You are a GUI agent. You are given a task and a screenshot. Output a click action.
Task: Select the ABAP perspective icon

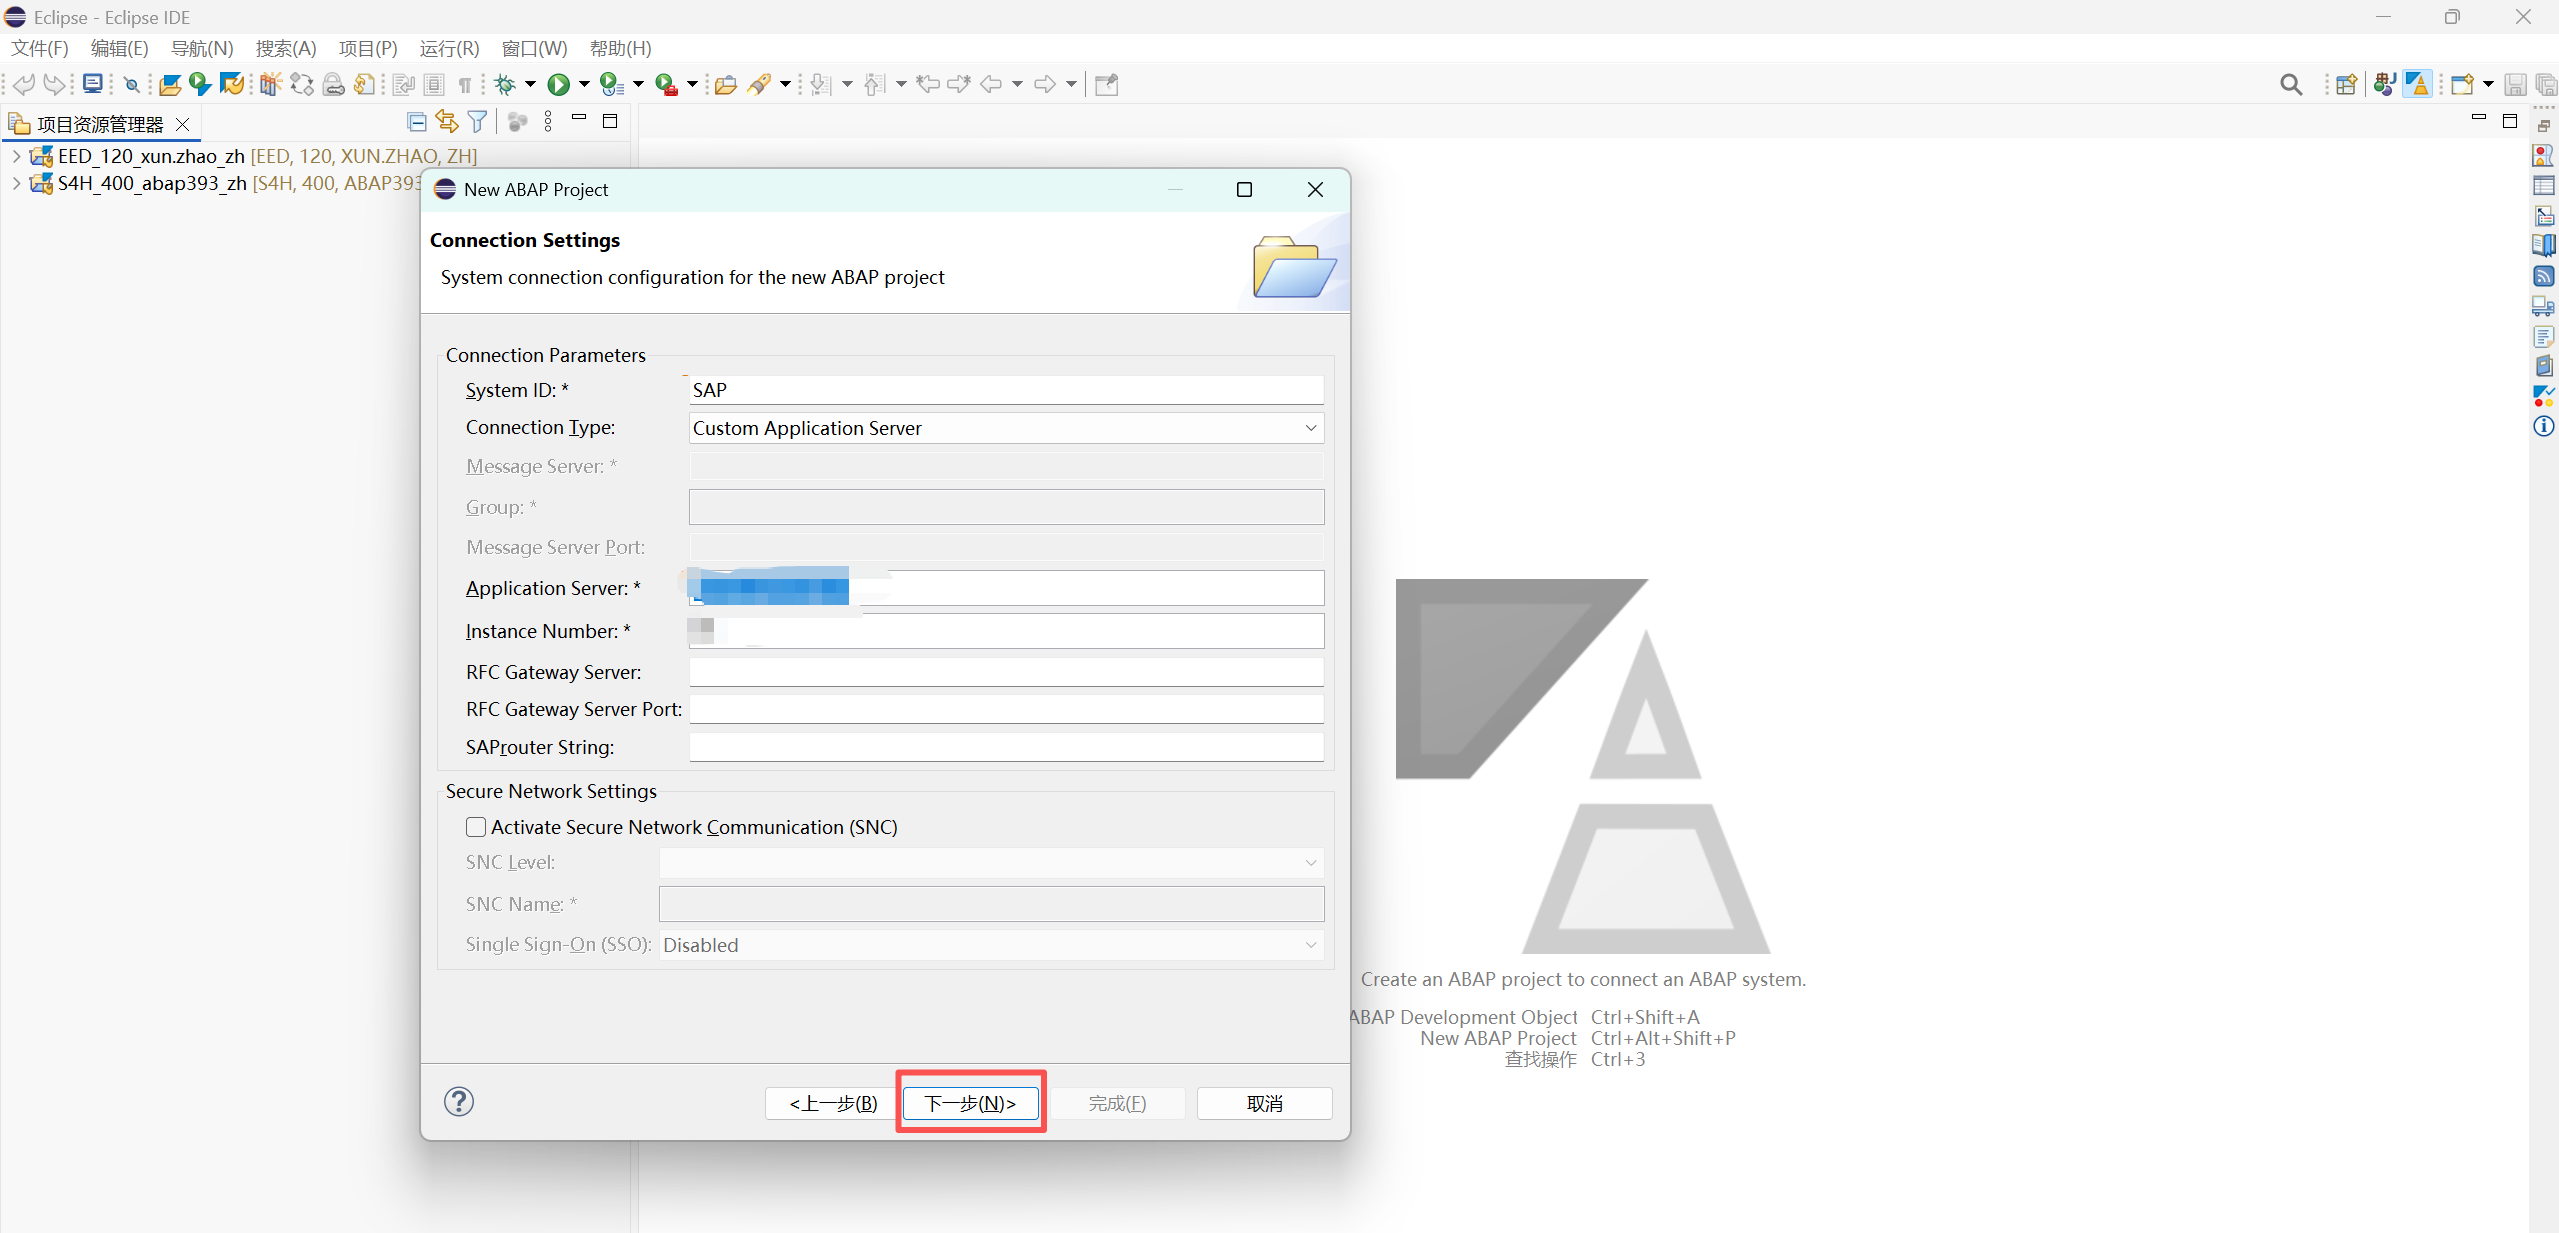coord(2417,84)
